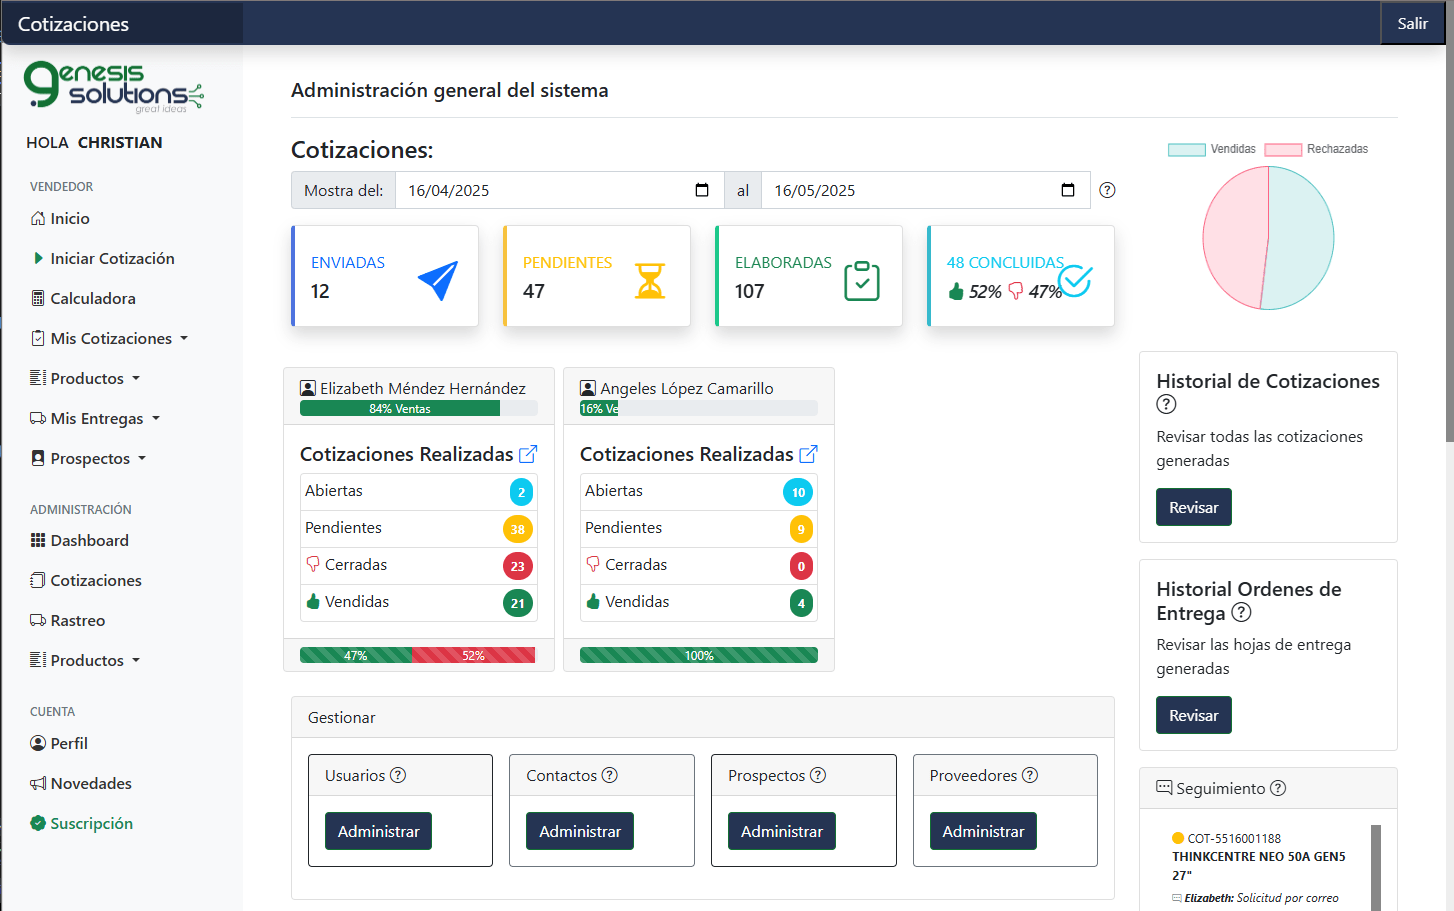This screenshot has height=911, width=1454.
Task: Click the Enviadas paper plane icon
Action: click(x=438, y=281)
